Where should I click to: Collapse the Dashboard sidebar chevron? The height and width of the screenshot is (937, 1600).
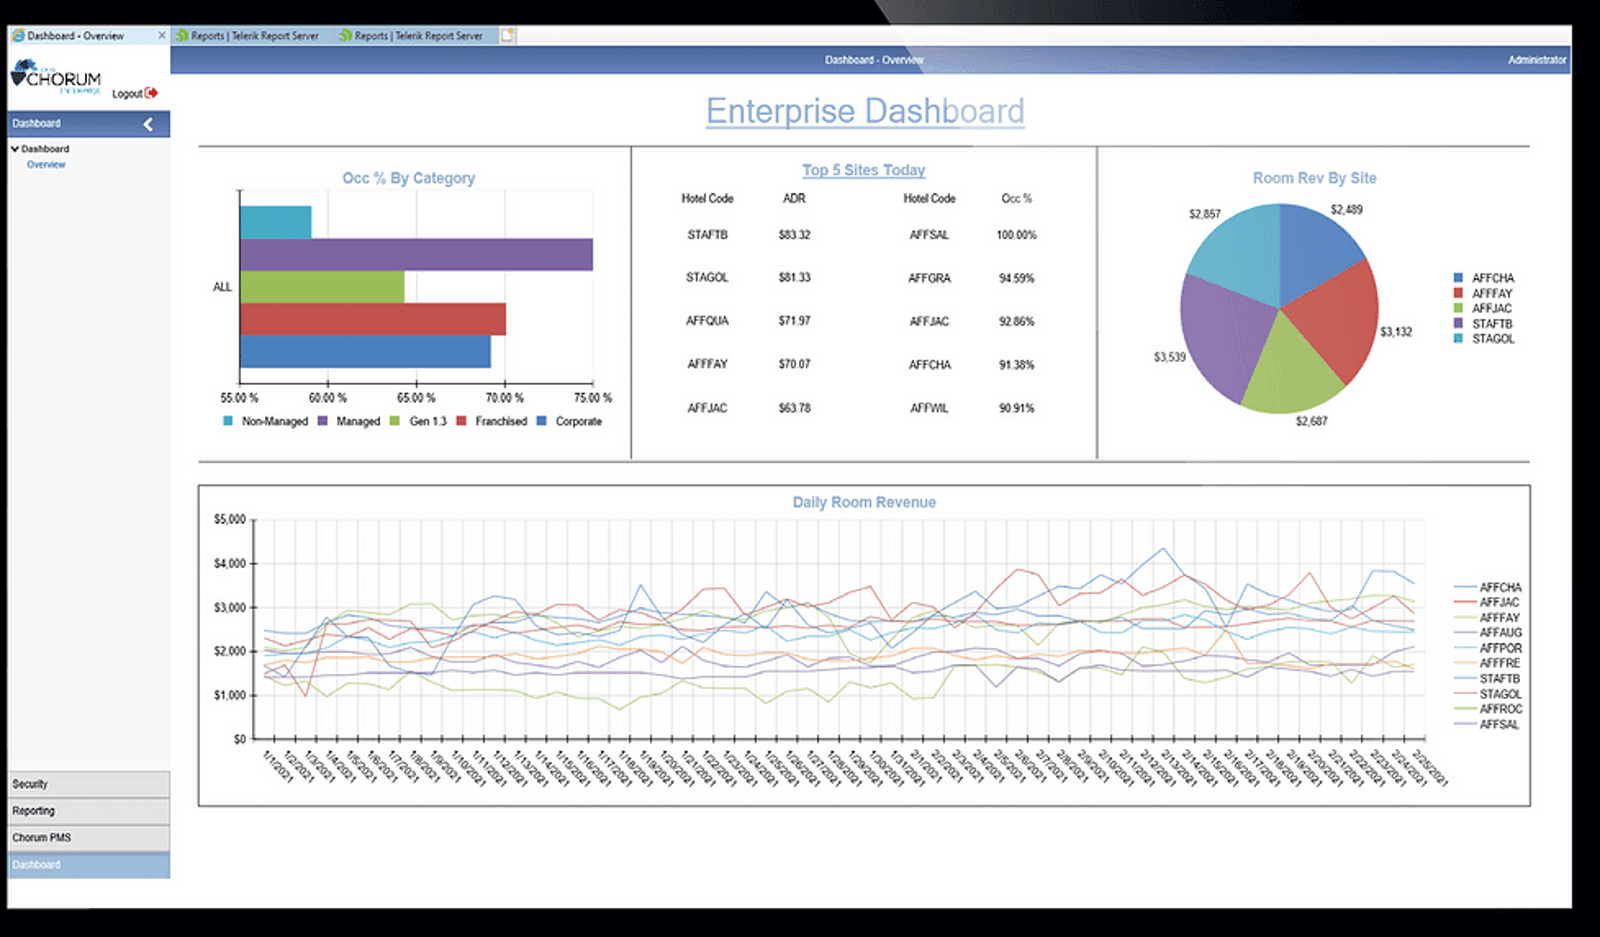point(148,124)
